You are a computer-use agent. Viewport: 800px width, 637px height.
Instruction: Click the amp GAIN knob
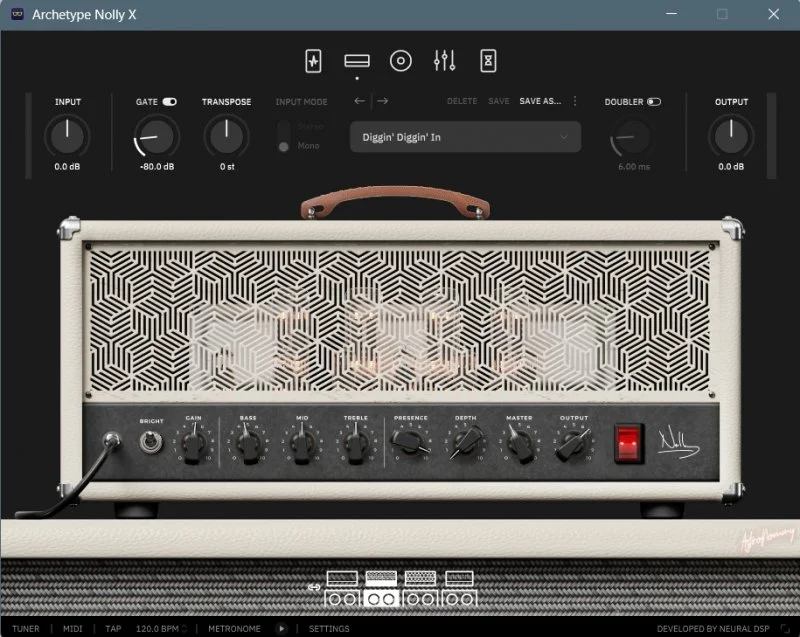point(193,444)
